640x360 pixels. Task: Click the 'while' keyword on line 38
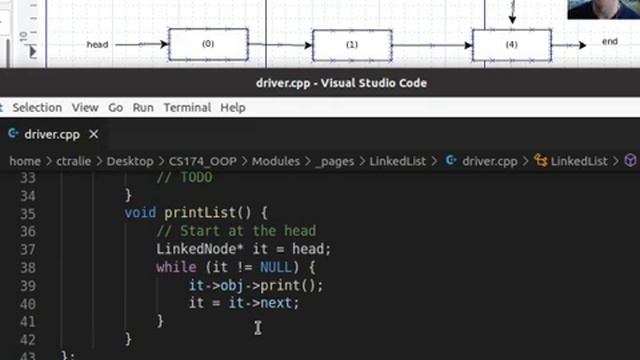tap(176, 267)
